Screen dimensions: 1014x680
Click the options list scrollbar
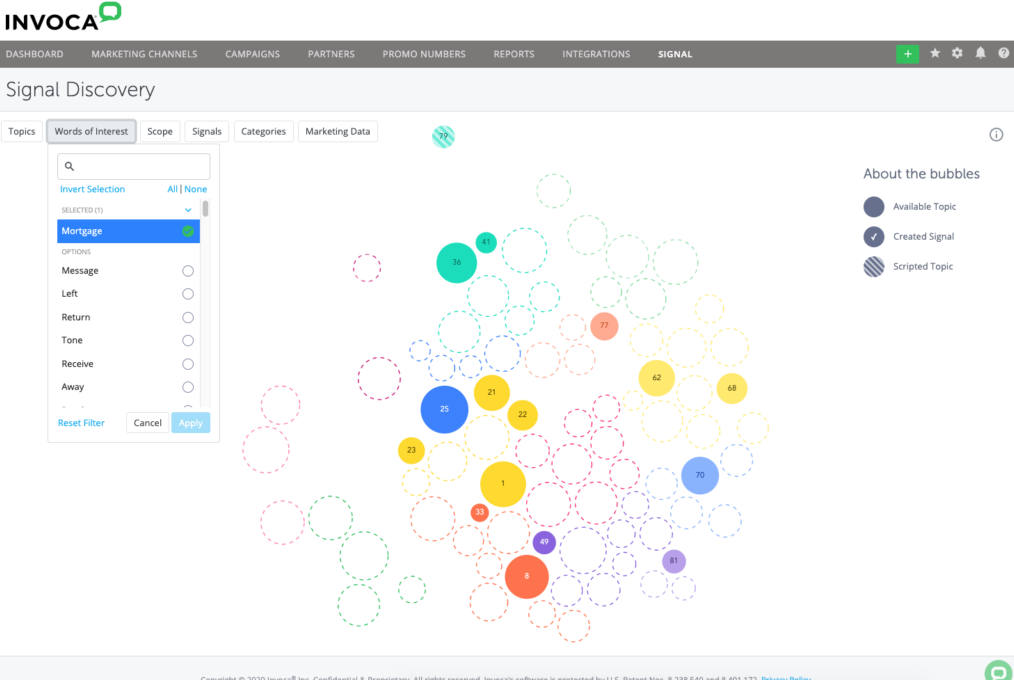[206, 208]
